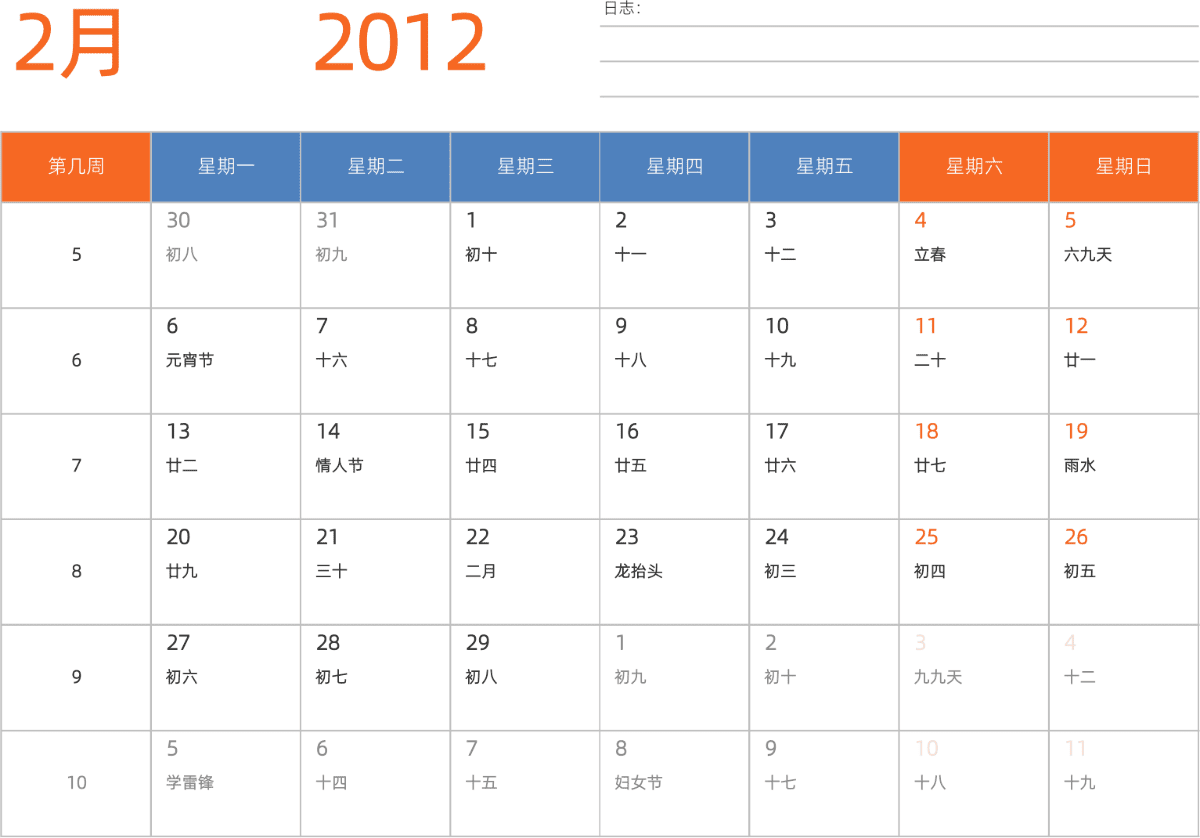Click the "立春" solar term label
1200x838 pixels.
930,255
